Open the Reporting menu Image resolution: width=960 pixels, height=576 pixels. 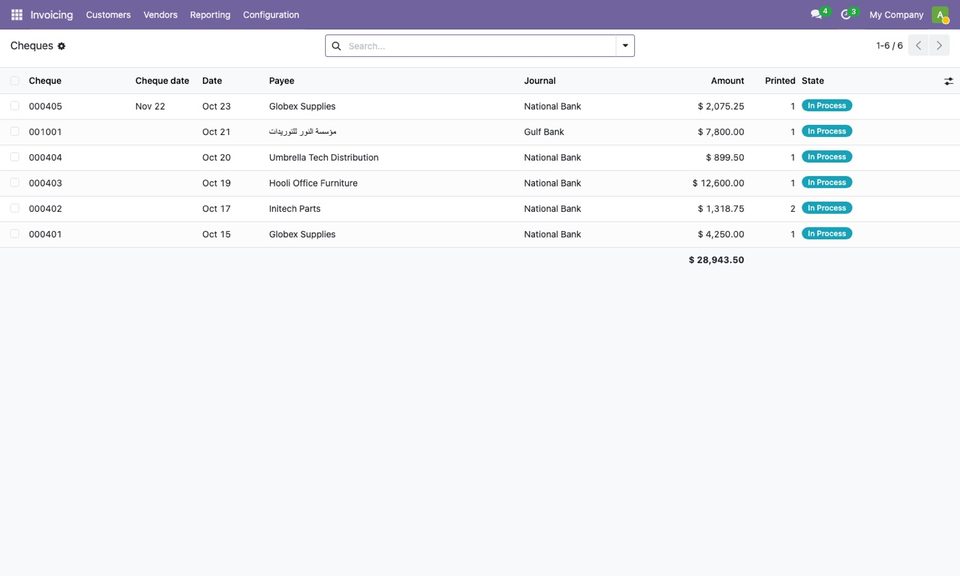(210, 15)
